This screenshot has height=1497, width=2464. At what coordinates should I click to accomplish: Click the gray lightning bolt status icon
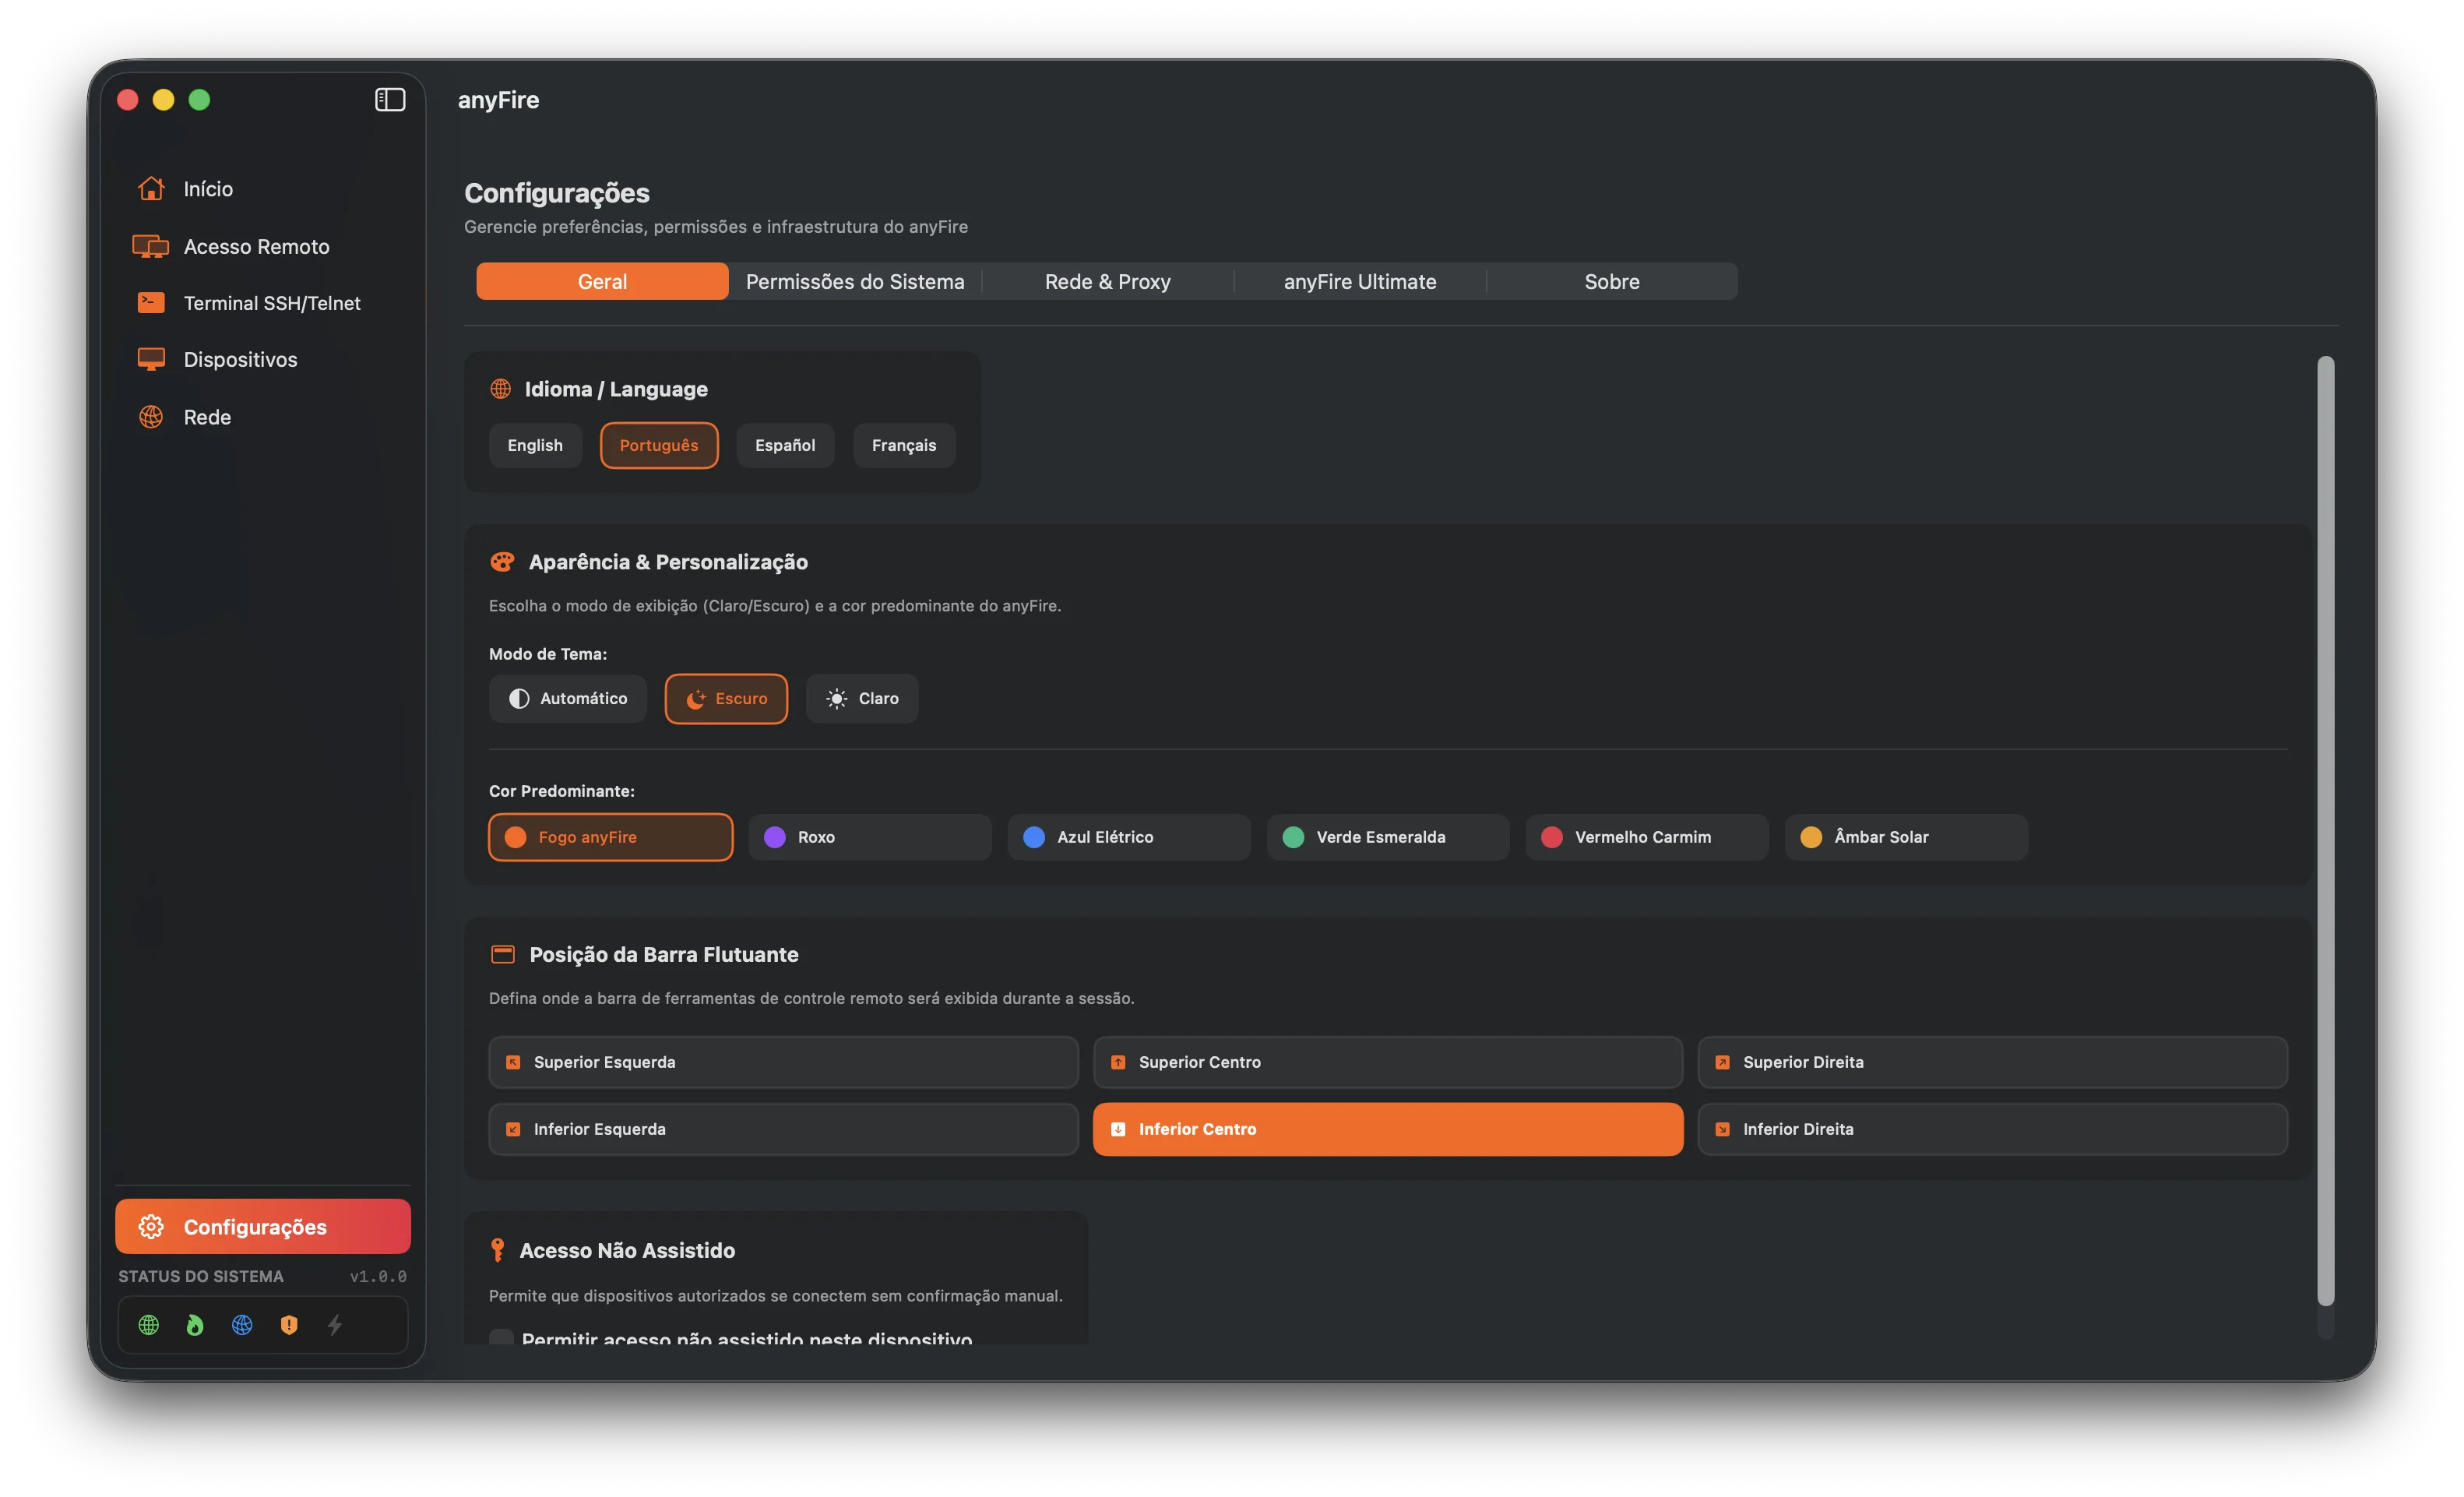click(335, 1325)
